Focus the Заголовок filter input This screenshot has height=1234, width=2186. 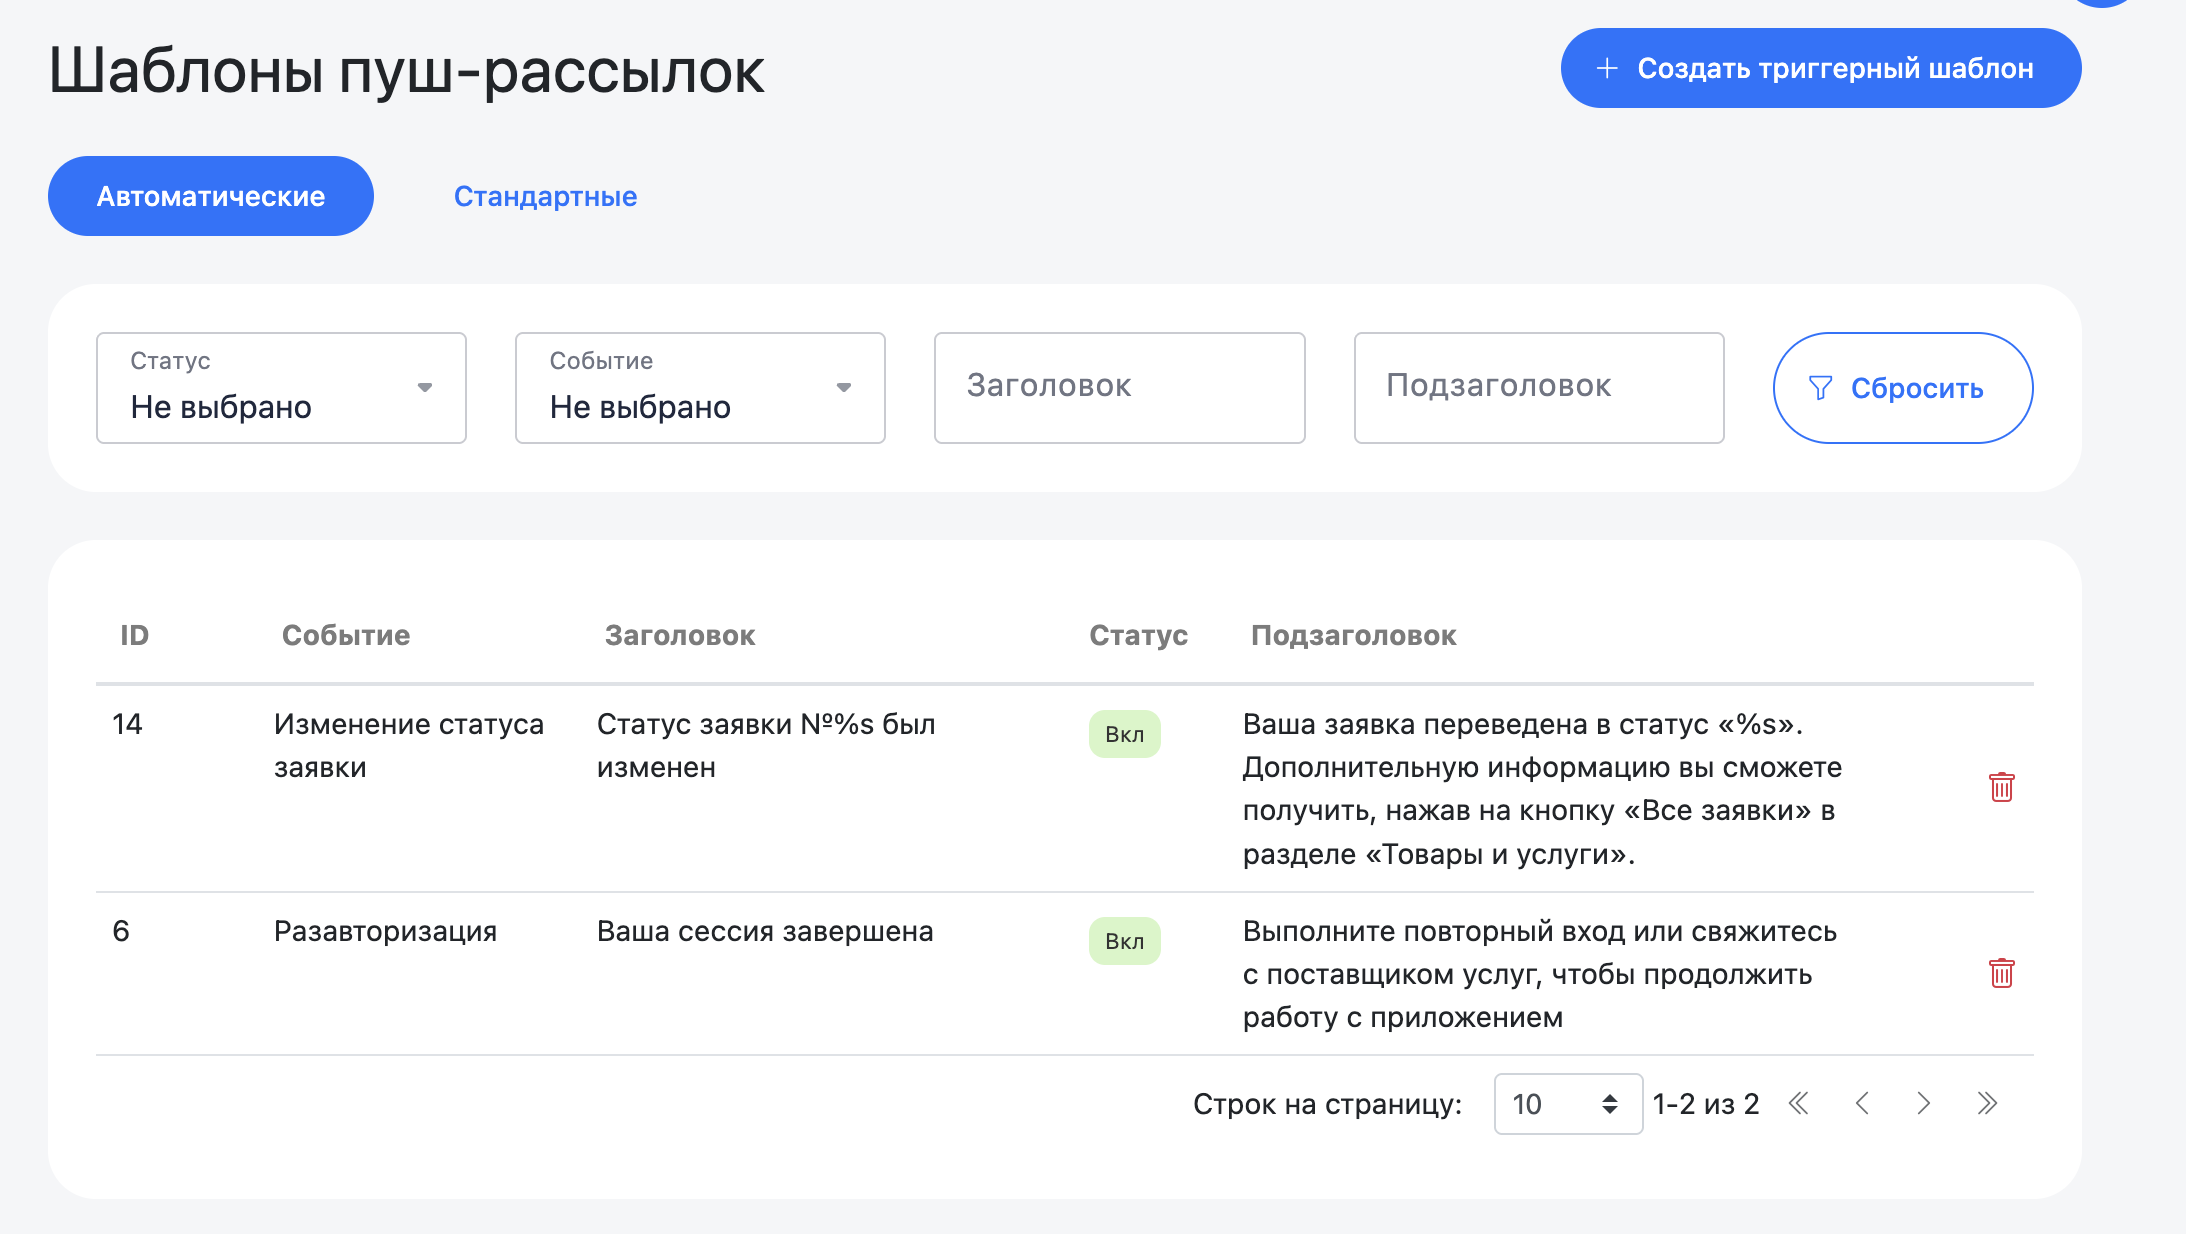(1119, 388)
